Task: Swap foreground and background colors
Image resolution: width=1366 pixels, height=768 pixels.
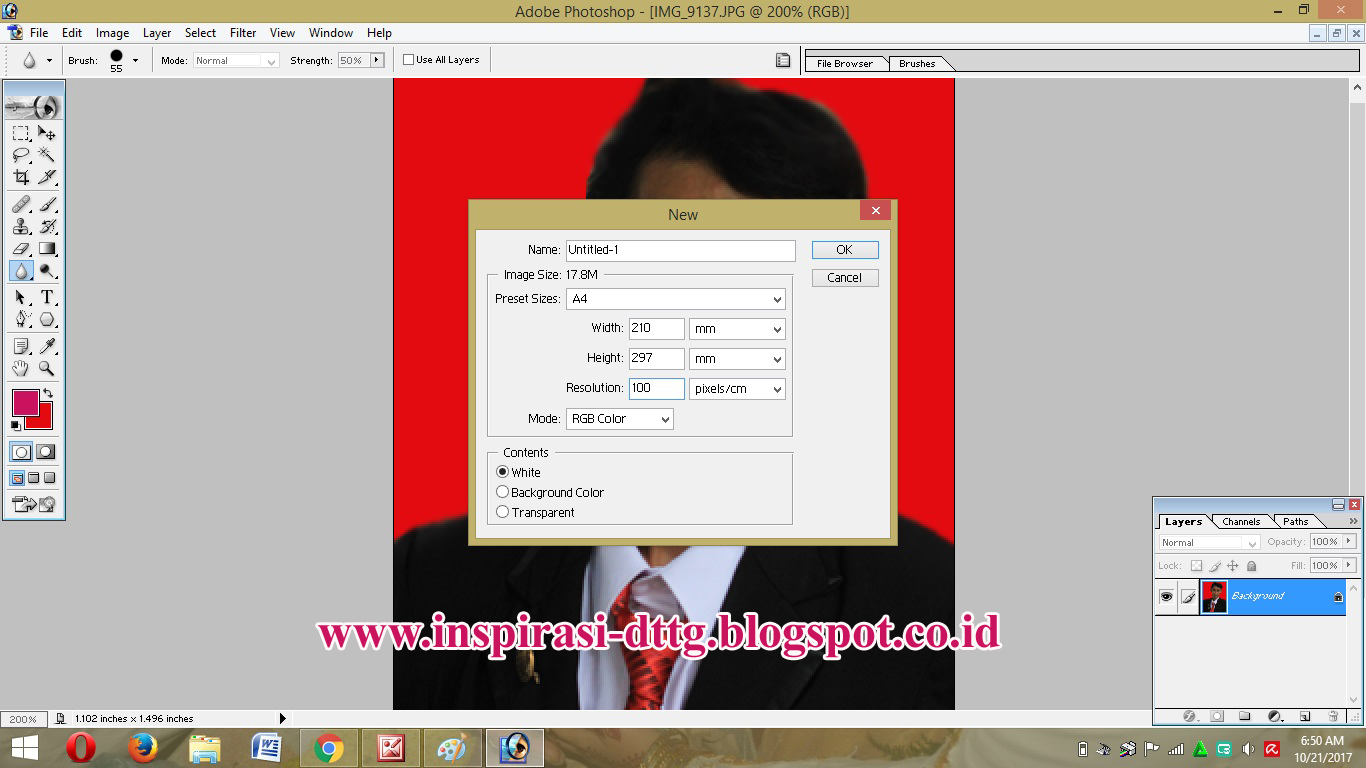Action: 47,393
